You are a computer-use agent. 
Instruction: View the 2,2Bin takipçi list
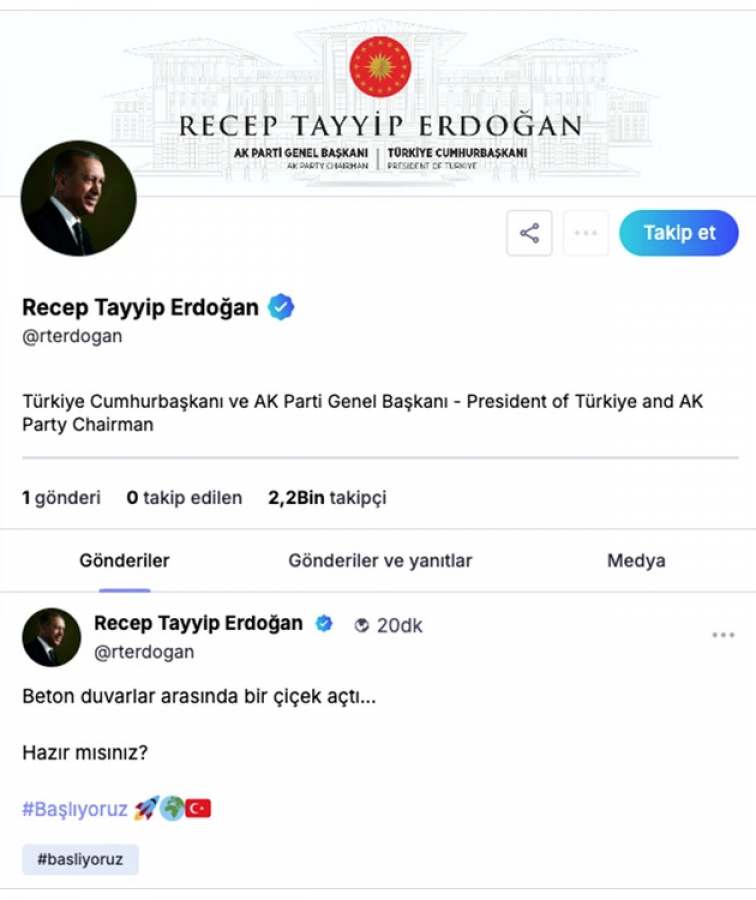tap(327, 498)
